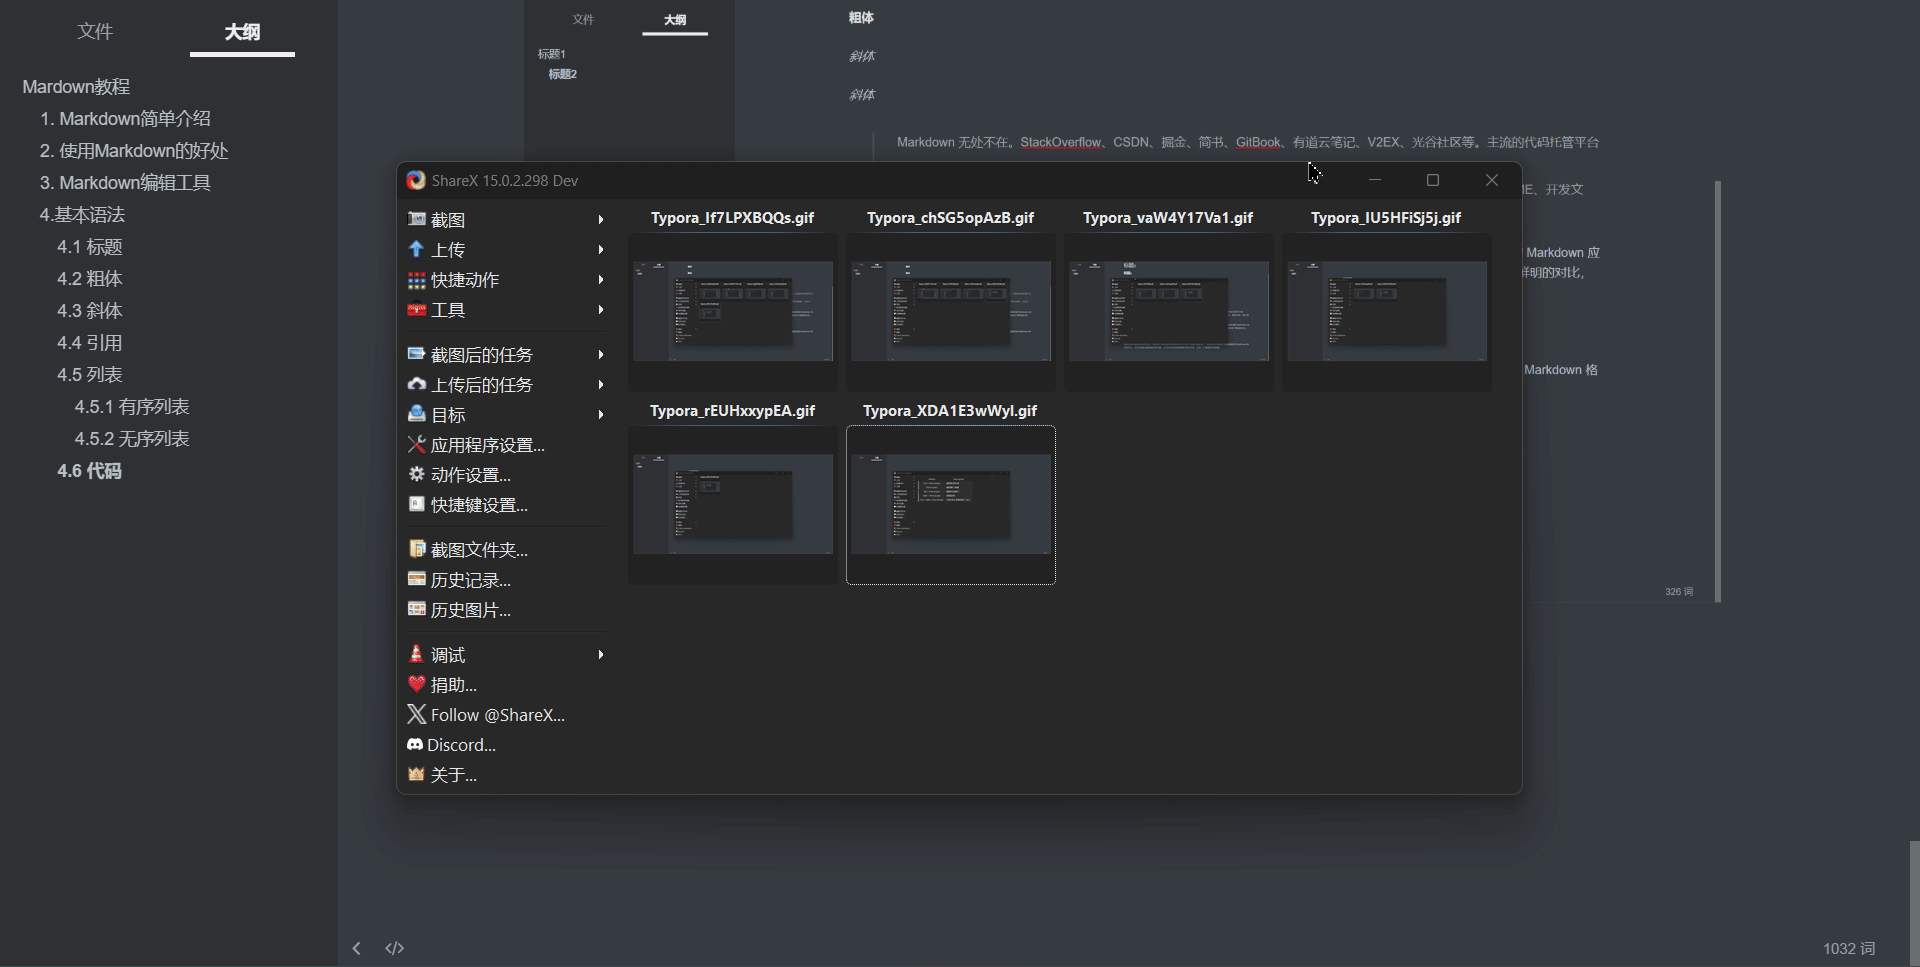Image resolution: width=1920 pixels, height=967 pixels.
Task: Expand the 目标 submenu arrow
Action: tap(601, 414)
